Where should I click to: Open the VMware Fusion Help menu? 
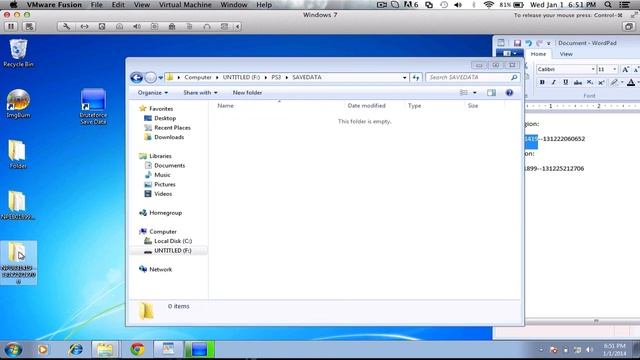click(x=264, y=5)
